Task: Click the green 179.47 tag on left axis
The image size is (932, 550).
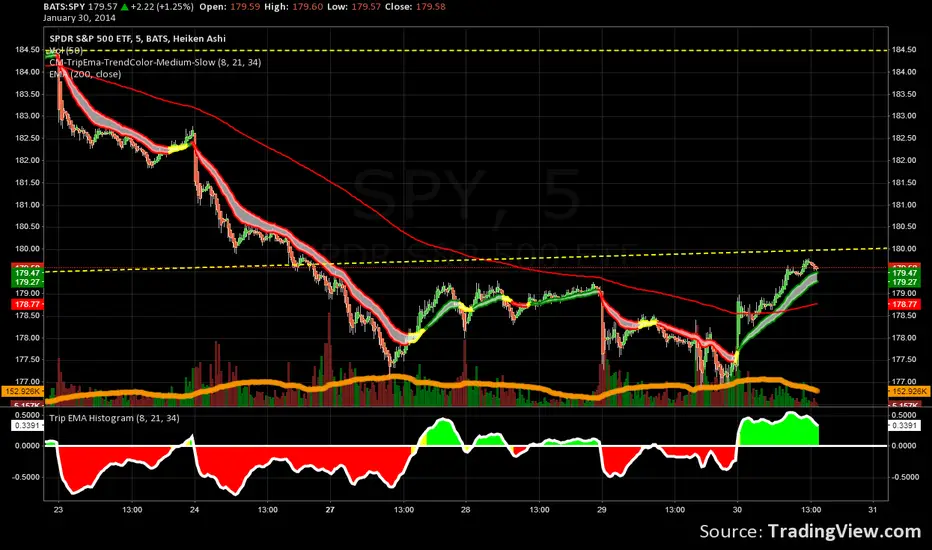Action: [x=27, y=273]
